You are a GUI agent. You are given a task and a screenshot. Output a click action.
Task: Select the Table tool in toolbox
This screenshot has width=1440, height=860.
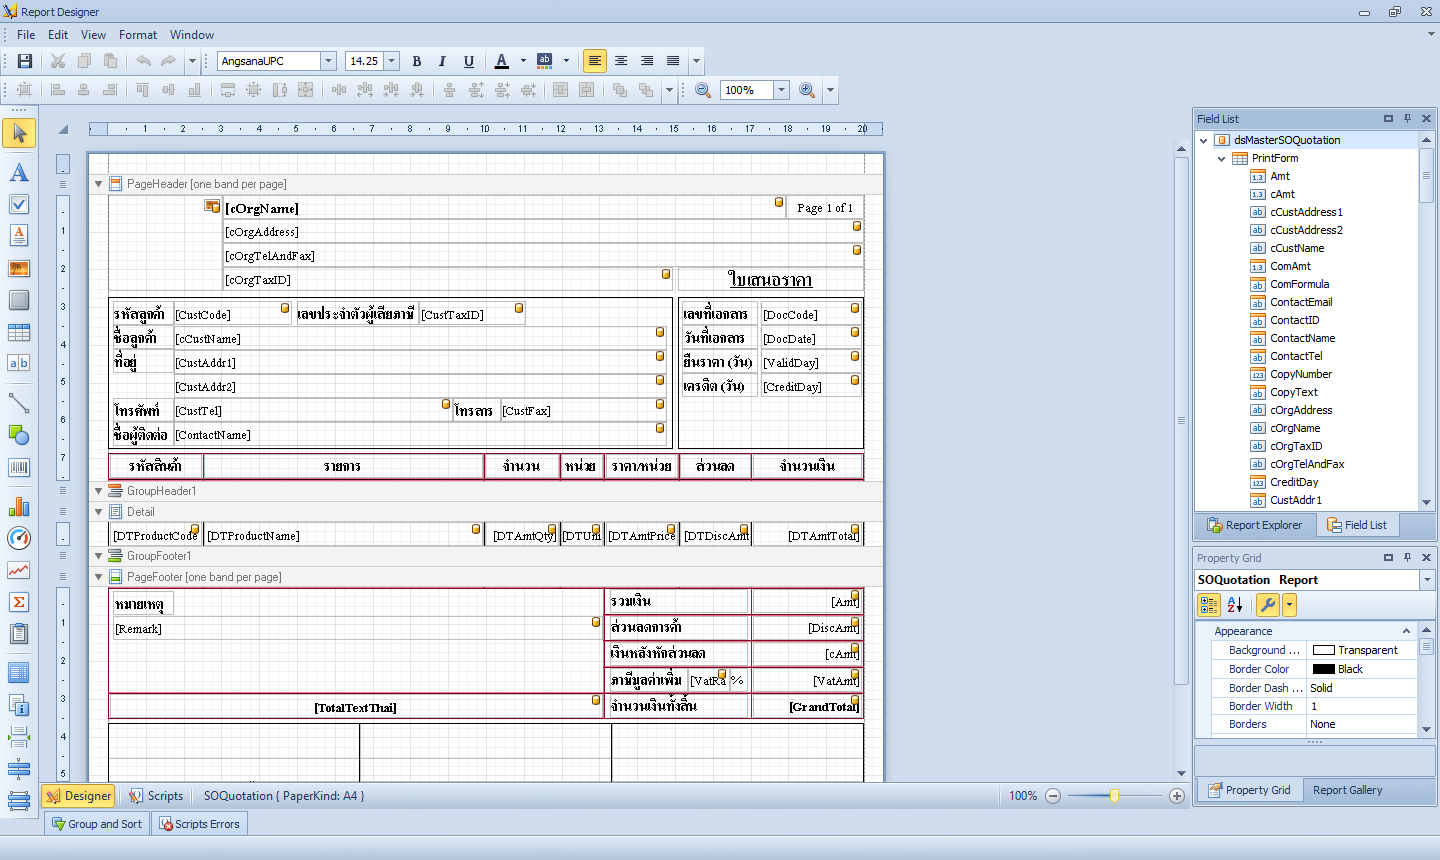click(19, 332)
